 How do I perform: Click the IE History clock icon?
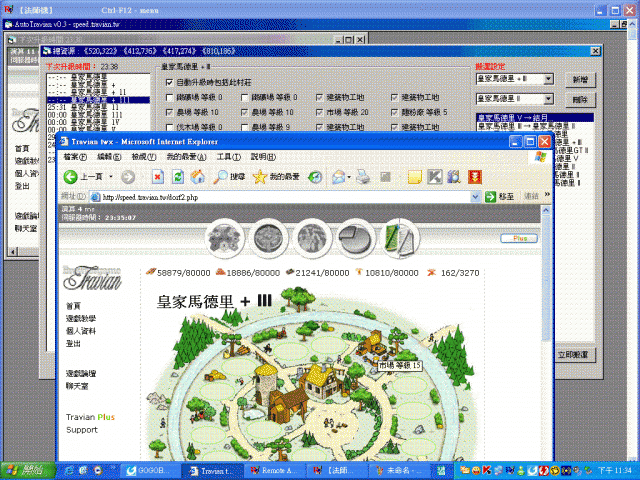[315, 177]
